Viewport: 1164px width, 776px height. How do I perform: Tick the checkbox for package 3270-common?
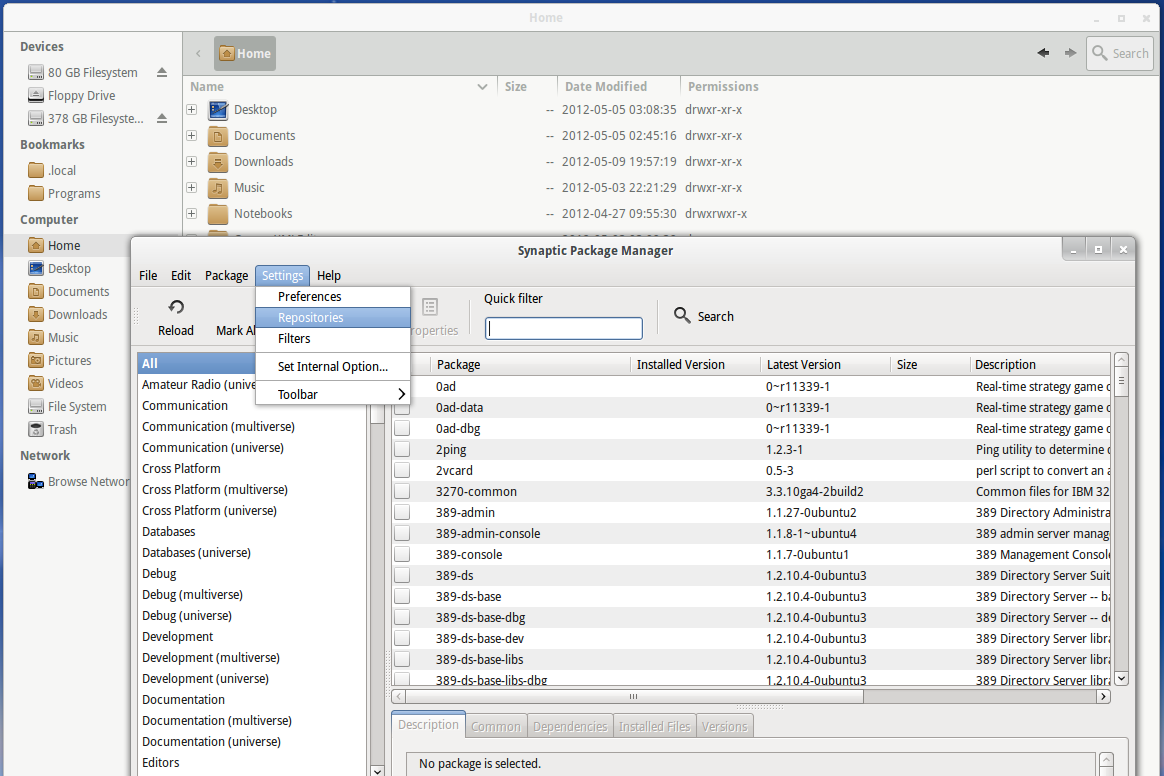[x=402, y=492]
